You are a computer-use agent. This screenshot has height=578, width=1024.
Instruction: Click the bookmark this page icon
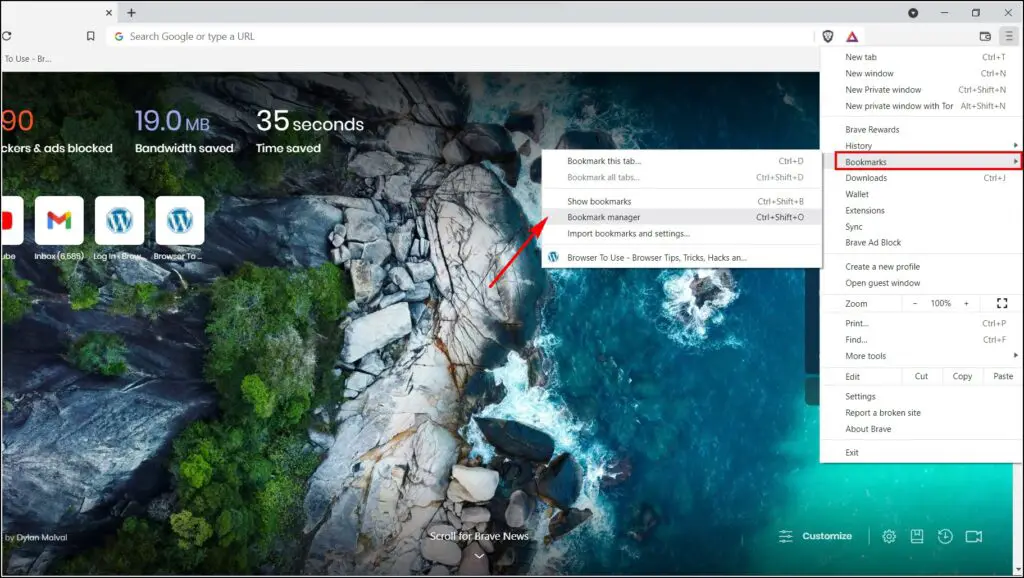pos(90,37)
